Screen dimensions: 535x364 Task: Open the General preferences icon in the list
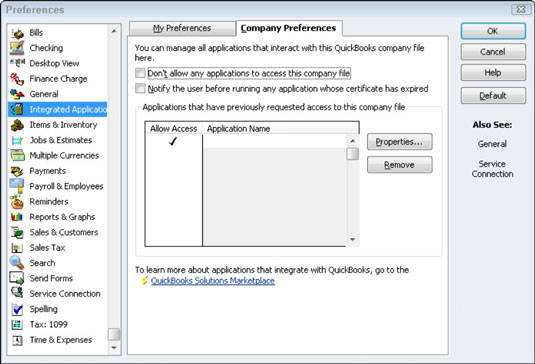[17, 94]
